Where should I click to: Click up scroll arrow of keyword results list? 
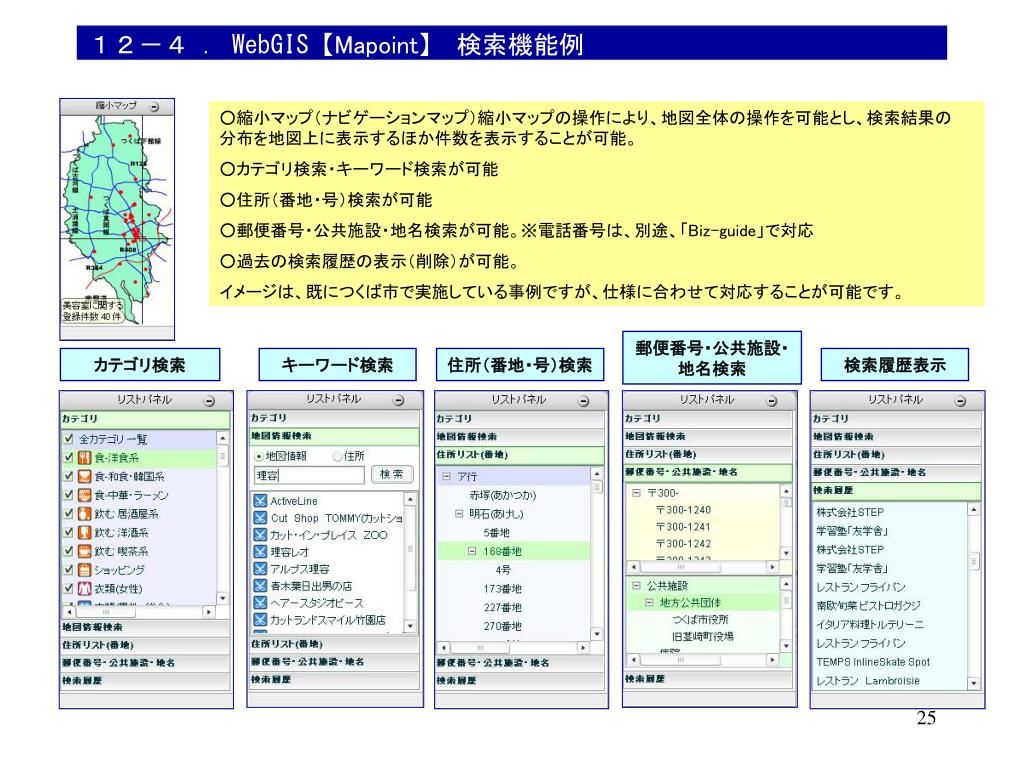tap(410, 500)
